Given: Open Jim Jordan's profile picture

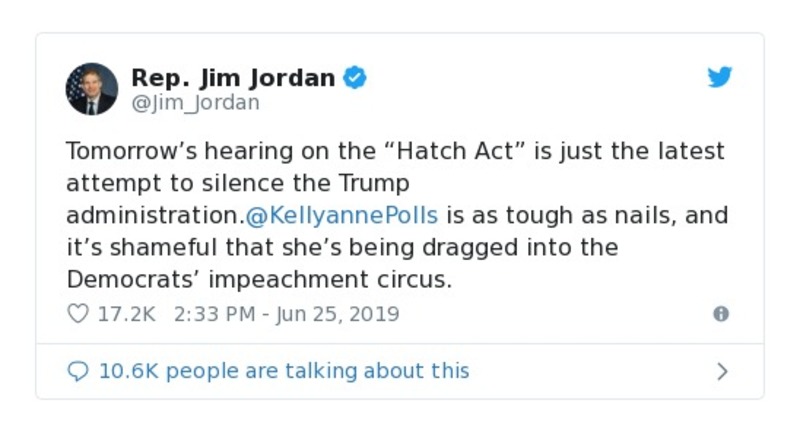Looking at the screenshot, I should (92, 89).
